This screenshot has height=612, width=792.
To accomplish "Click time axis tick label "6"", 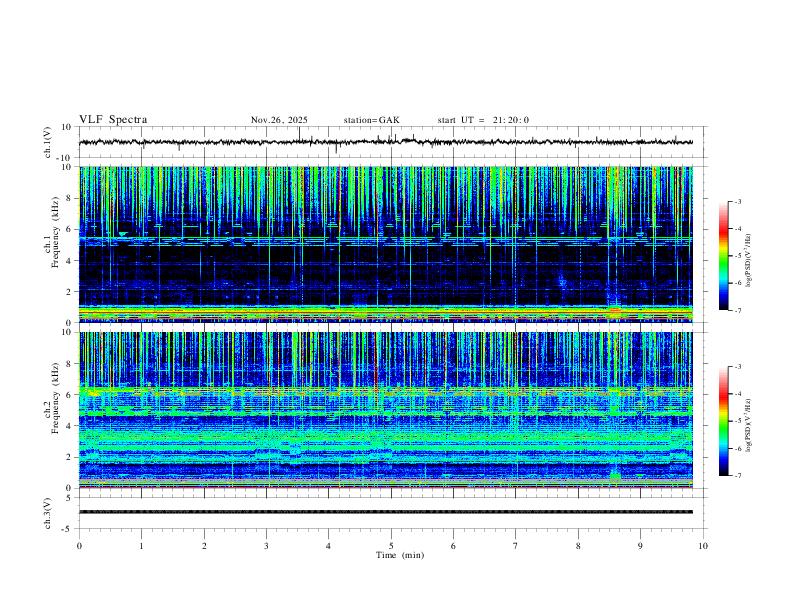I will pyautogui.click(x=453, y=546).
